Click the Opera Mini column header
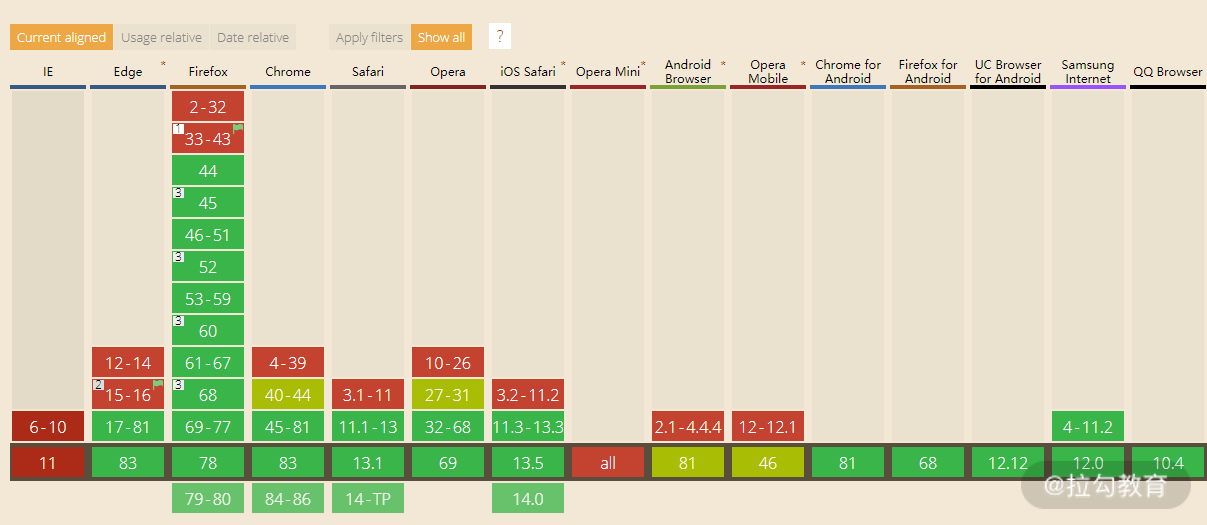1207x525 pixels. click(608, 72)
